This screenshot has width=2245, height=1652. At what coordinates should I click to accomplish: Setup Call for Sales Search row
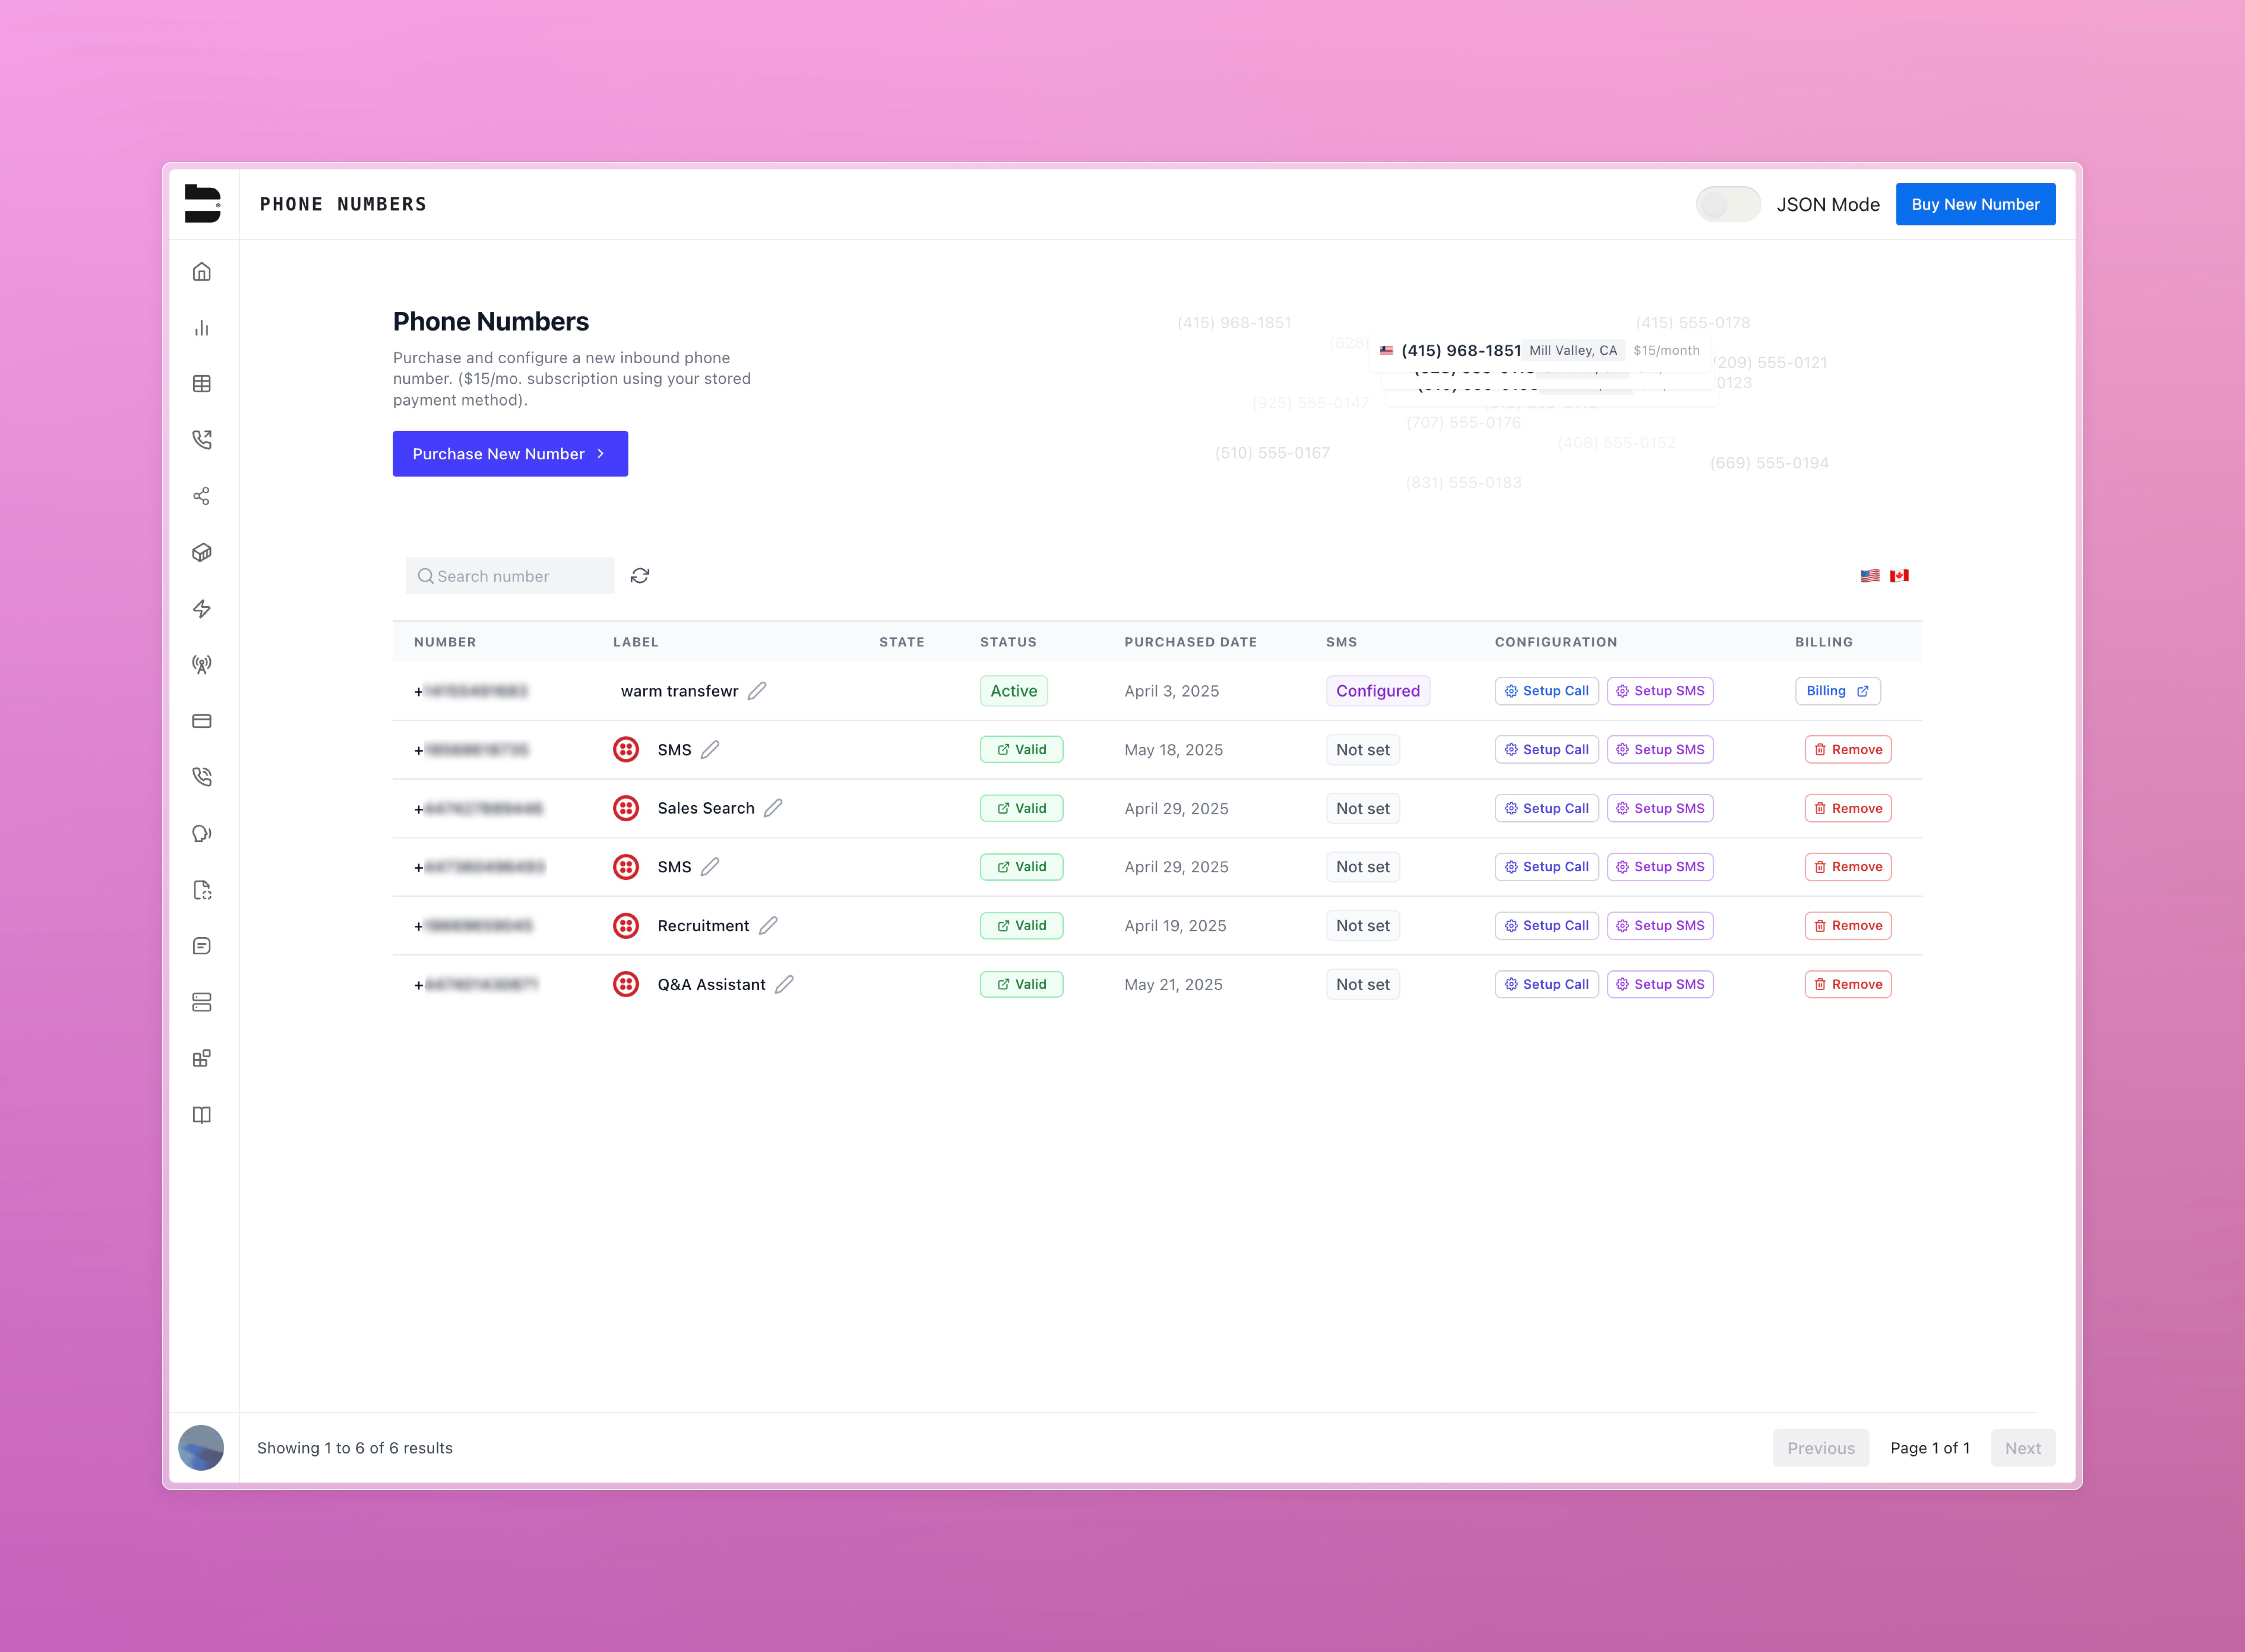tap(1547, 808)
